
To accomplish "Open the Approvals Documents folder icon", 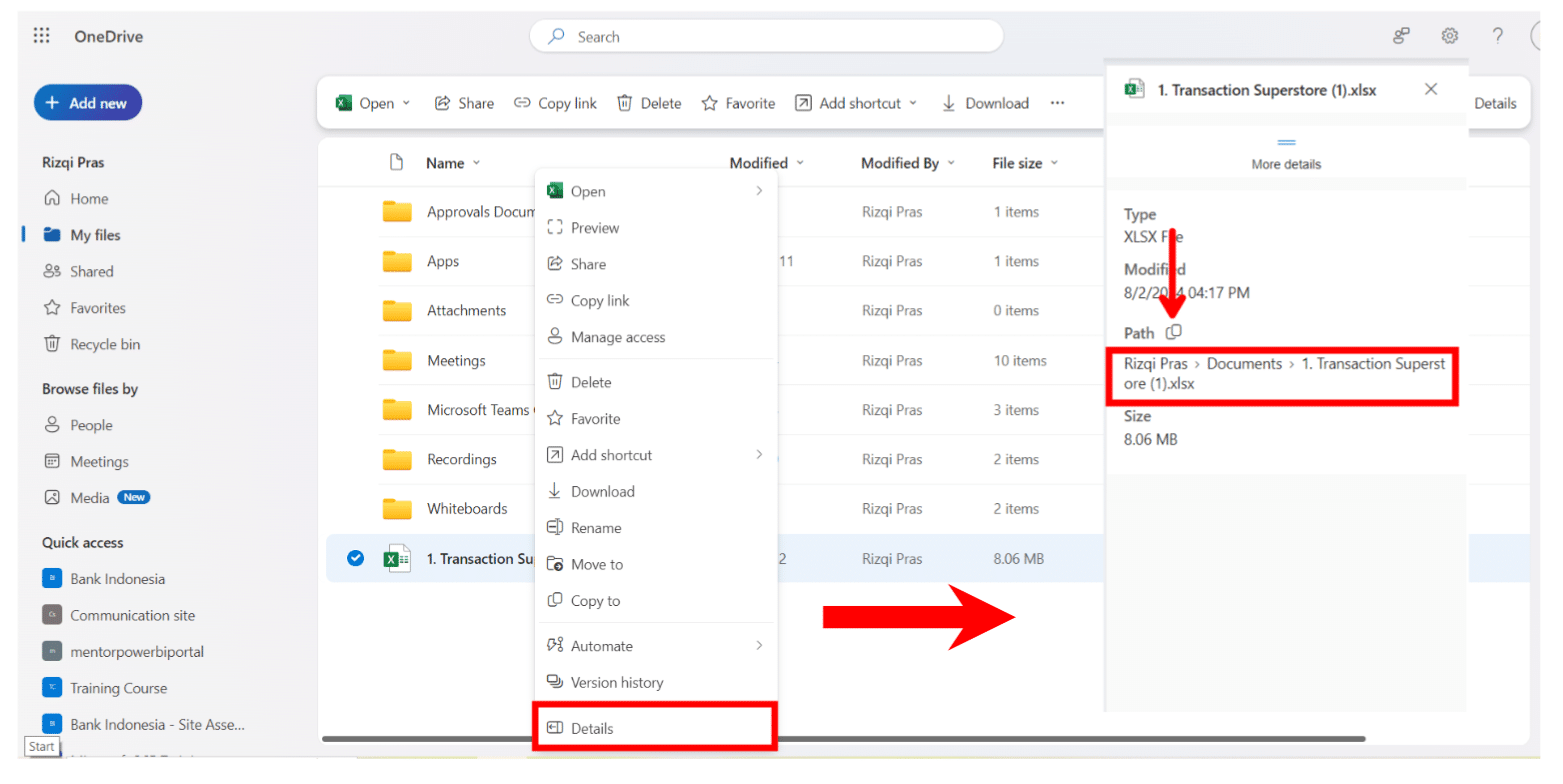I will [397, 211].
